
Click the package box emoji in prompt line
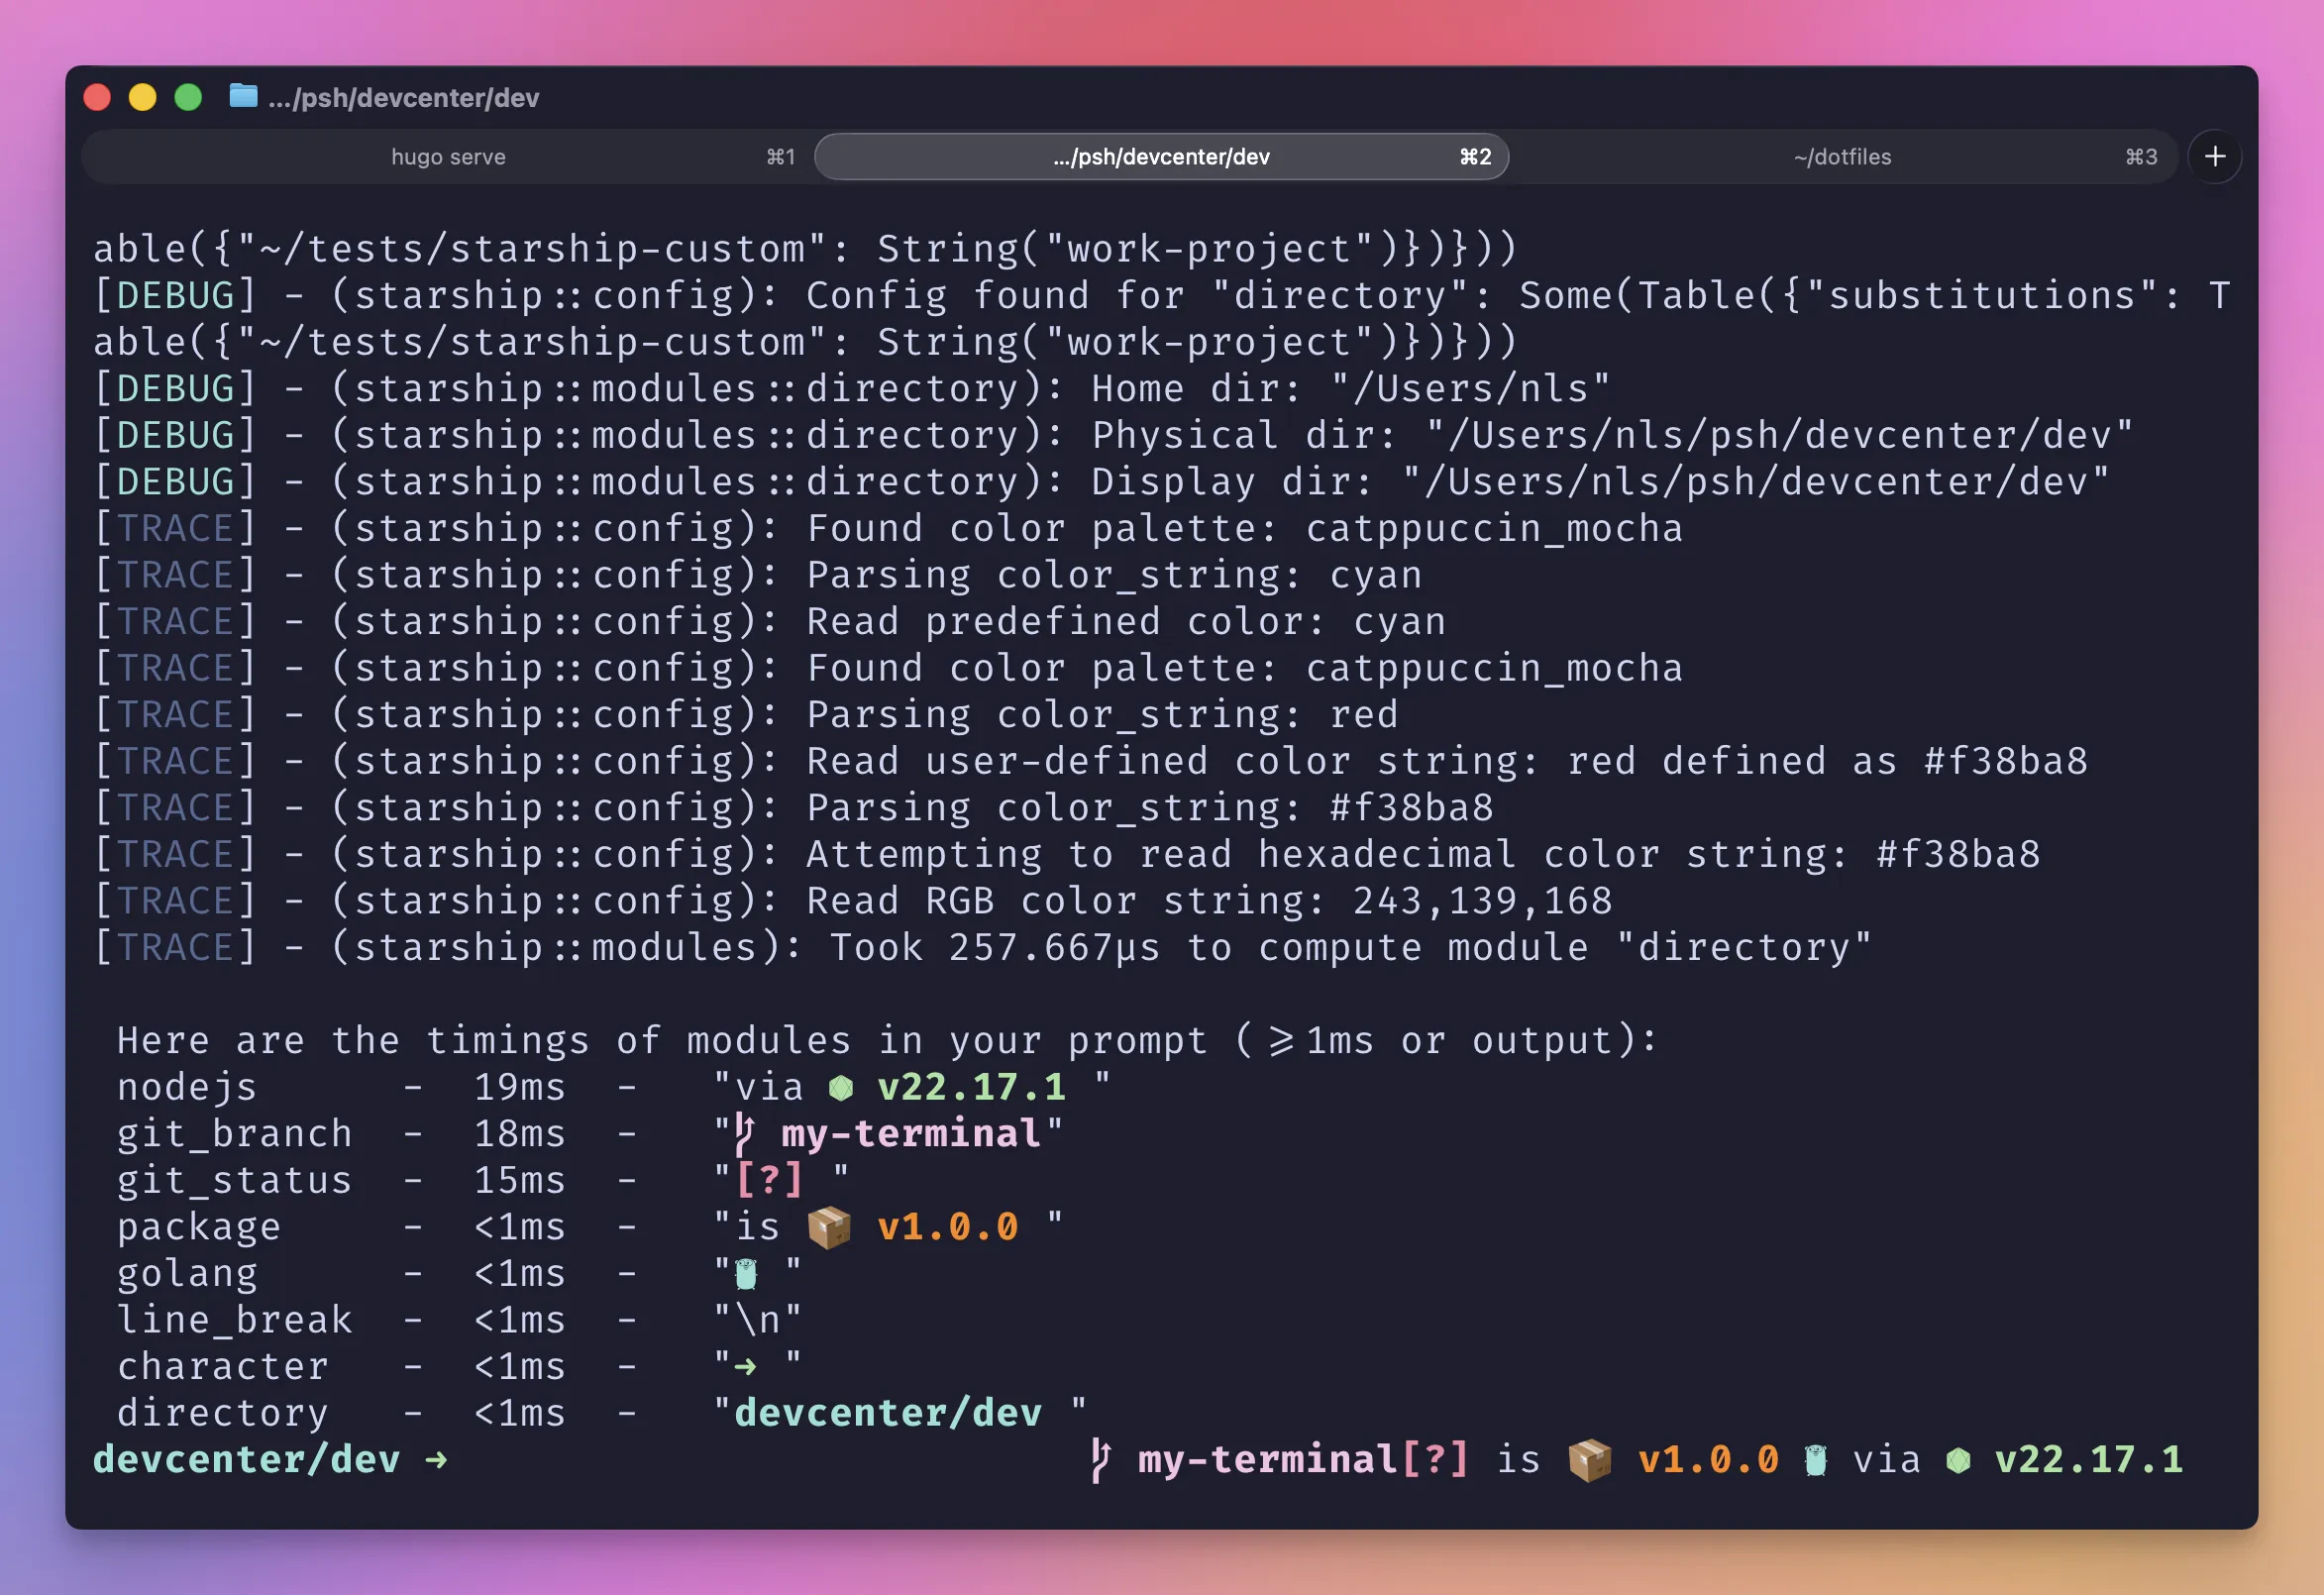1589,1460
